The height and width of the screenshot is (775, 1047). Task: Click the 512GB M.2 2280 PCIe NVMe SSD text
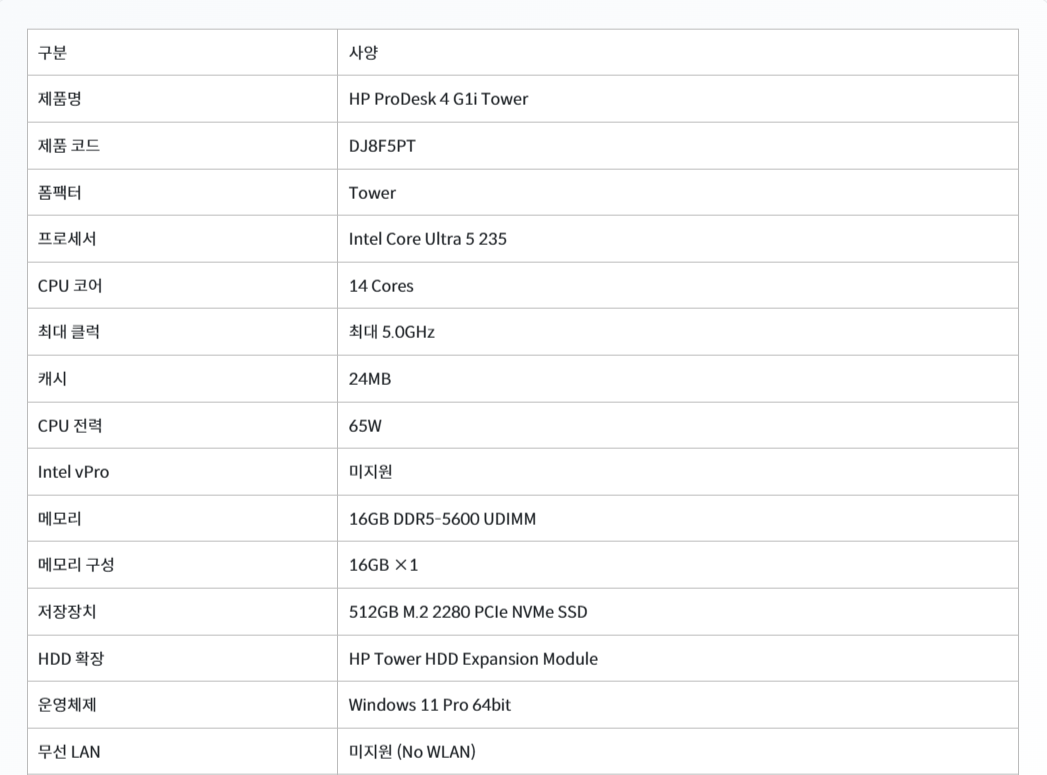pyautogui.click(x=467, y=611)
